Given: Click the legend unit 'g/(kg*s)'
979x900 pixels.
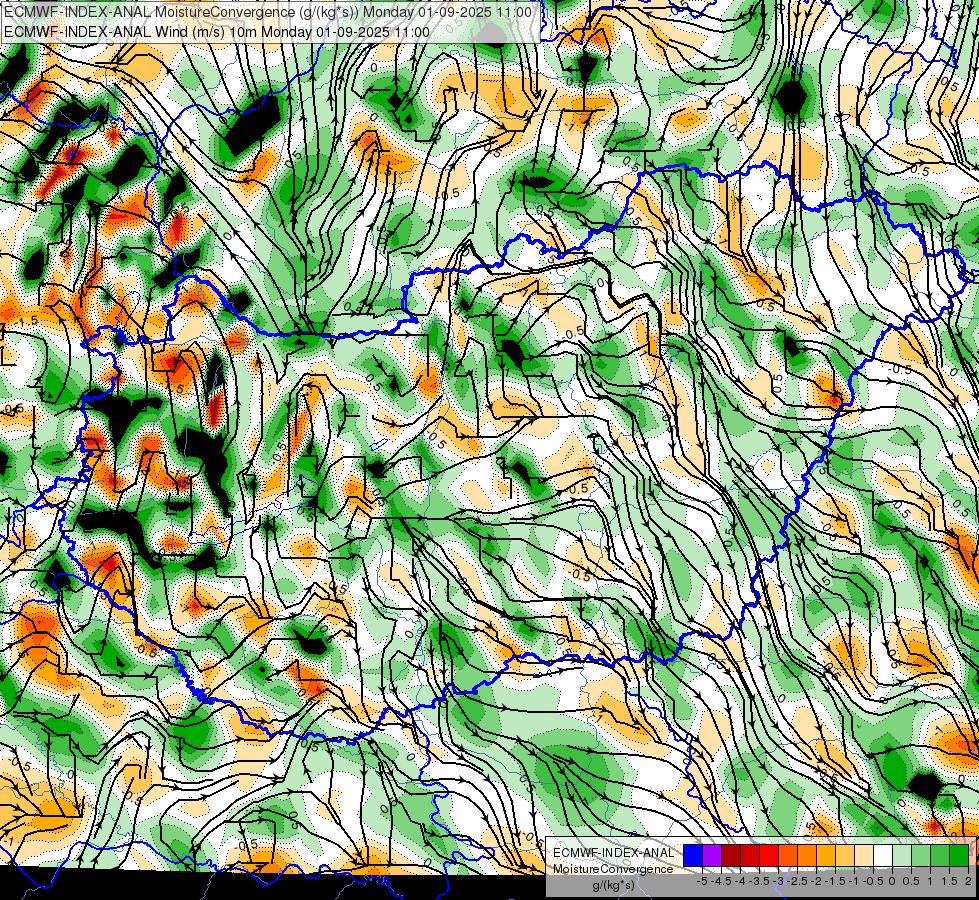Looking at the screenshot, I should (613, 885).
